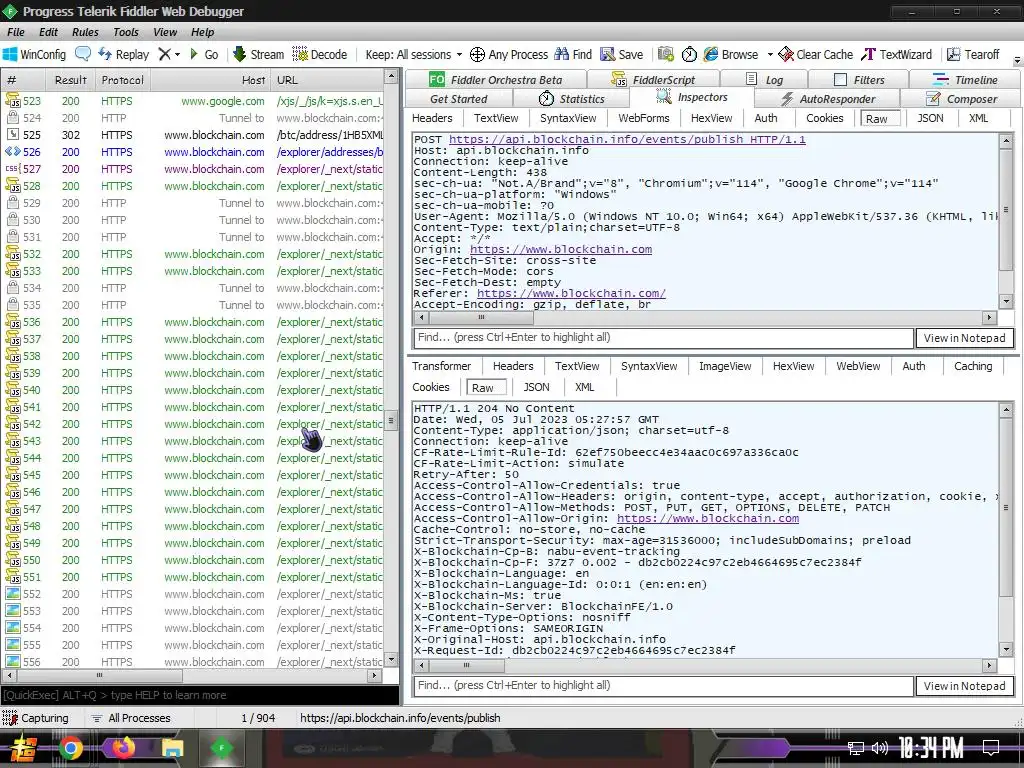Click View in Notepad for response

[x=965, y=686]
